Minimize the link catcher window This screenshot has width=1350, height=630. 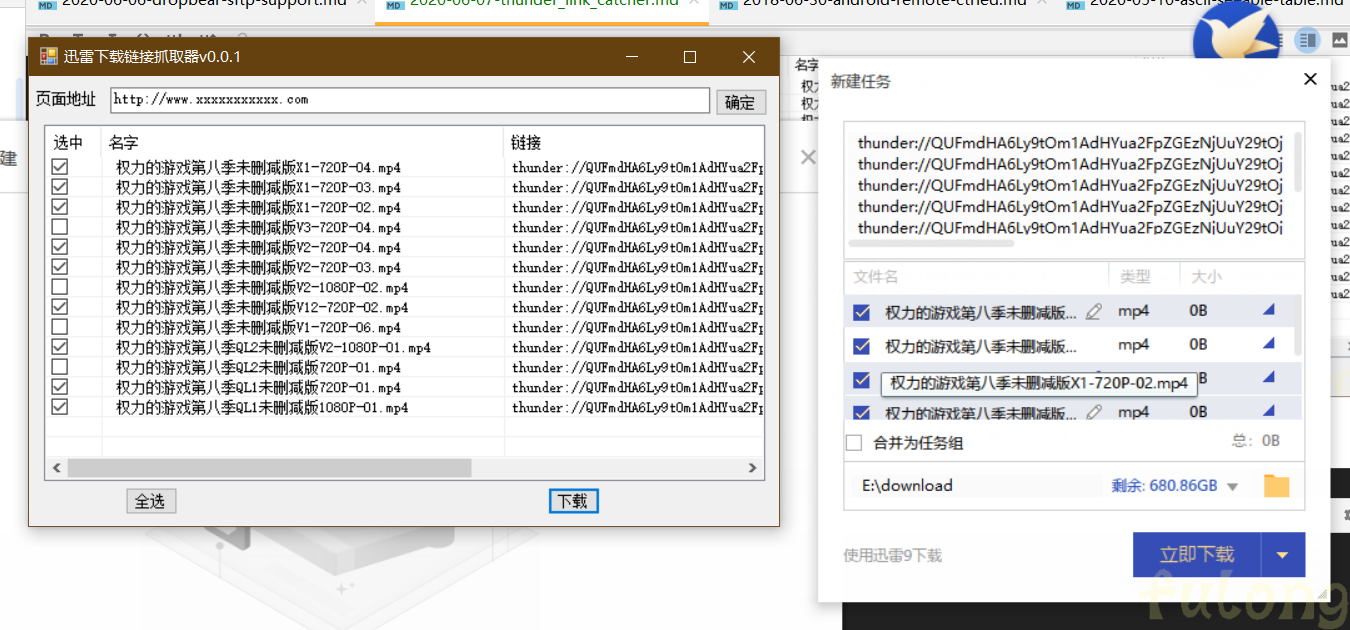point(631,57)
